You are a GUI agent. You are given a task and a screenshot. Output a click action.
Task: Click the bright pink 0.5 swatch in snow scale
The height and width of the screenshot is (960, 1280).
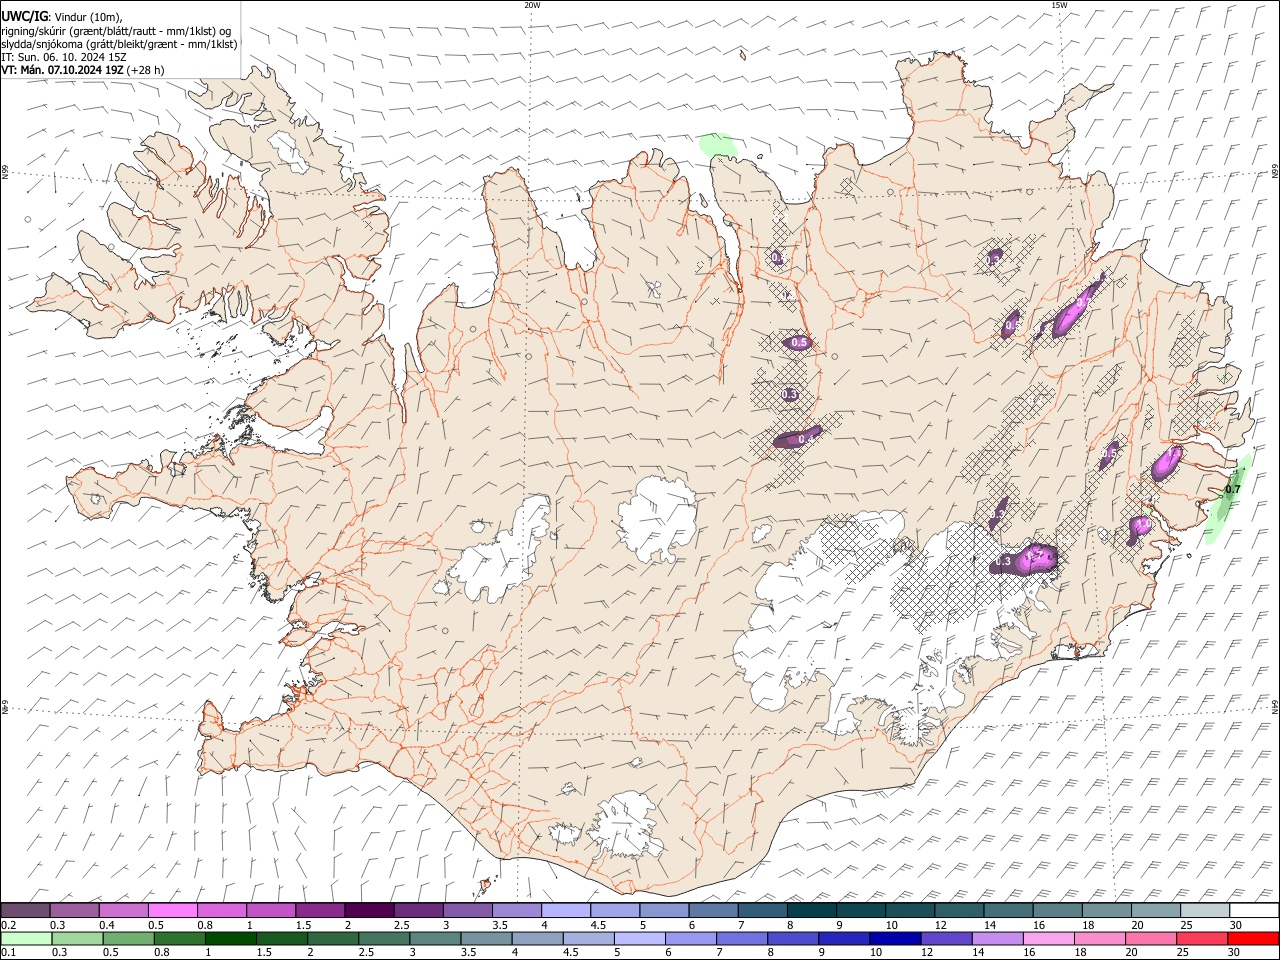[173, 911]
